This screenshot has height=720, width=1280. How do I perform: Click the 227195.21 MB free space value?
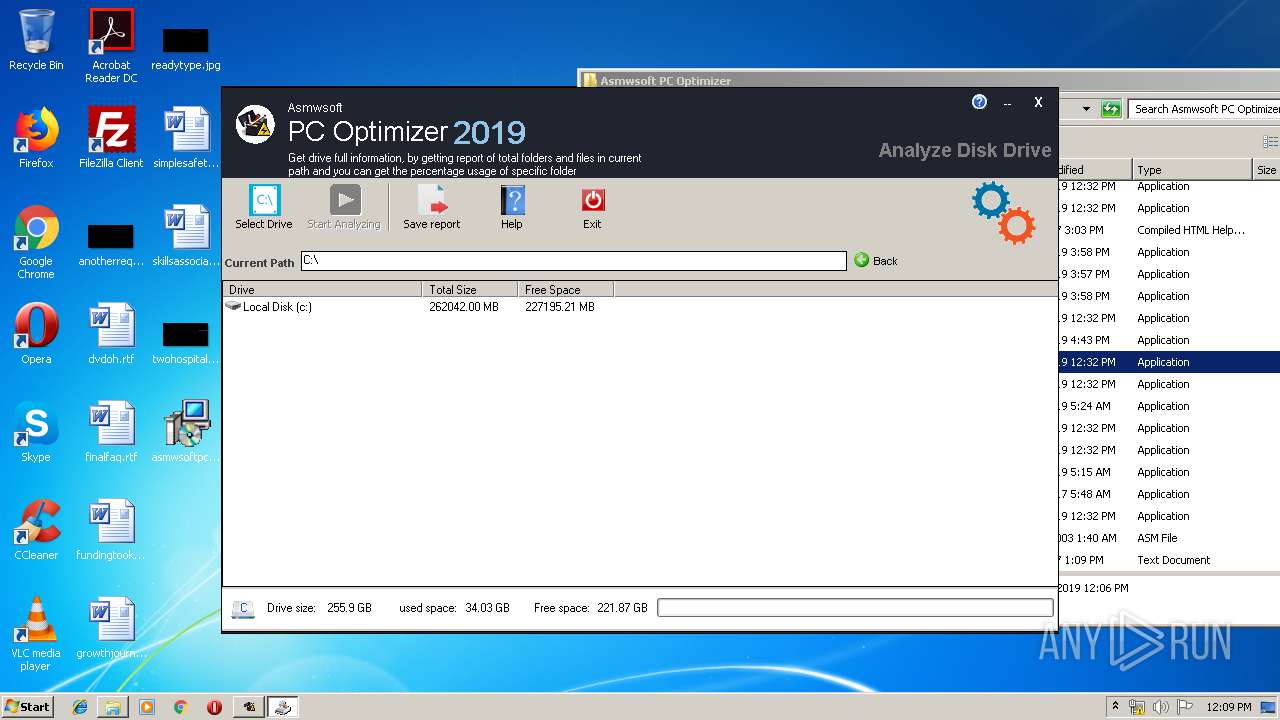tap(560, 307)
